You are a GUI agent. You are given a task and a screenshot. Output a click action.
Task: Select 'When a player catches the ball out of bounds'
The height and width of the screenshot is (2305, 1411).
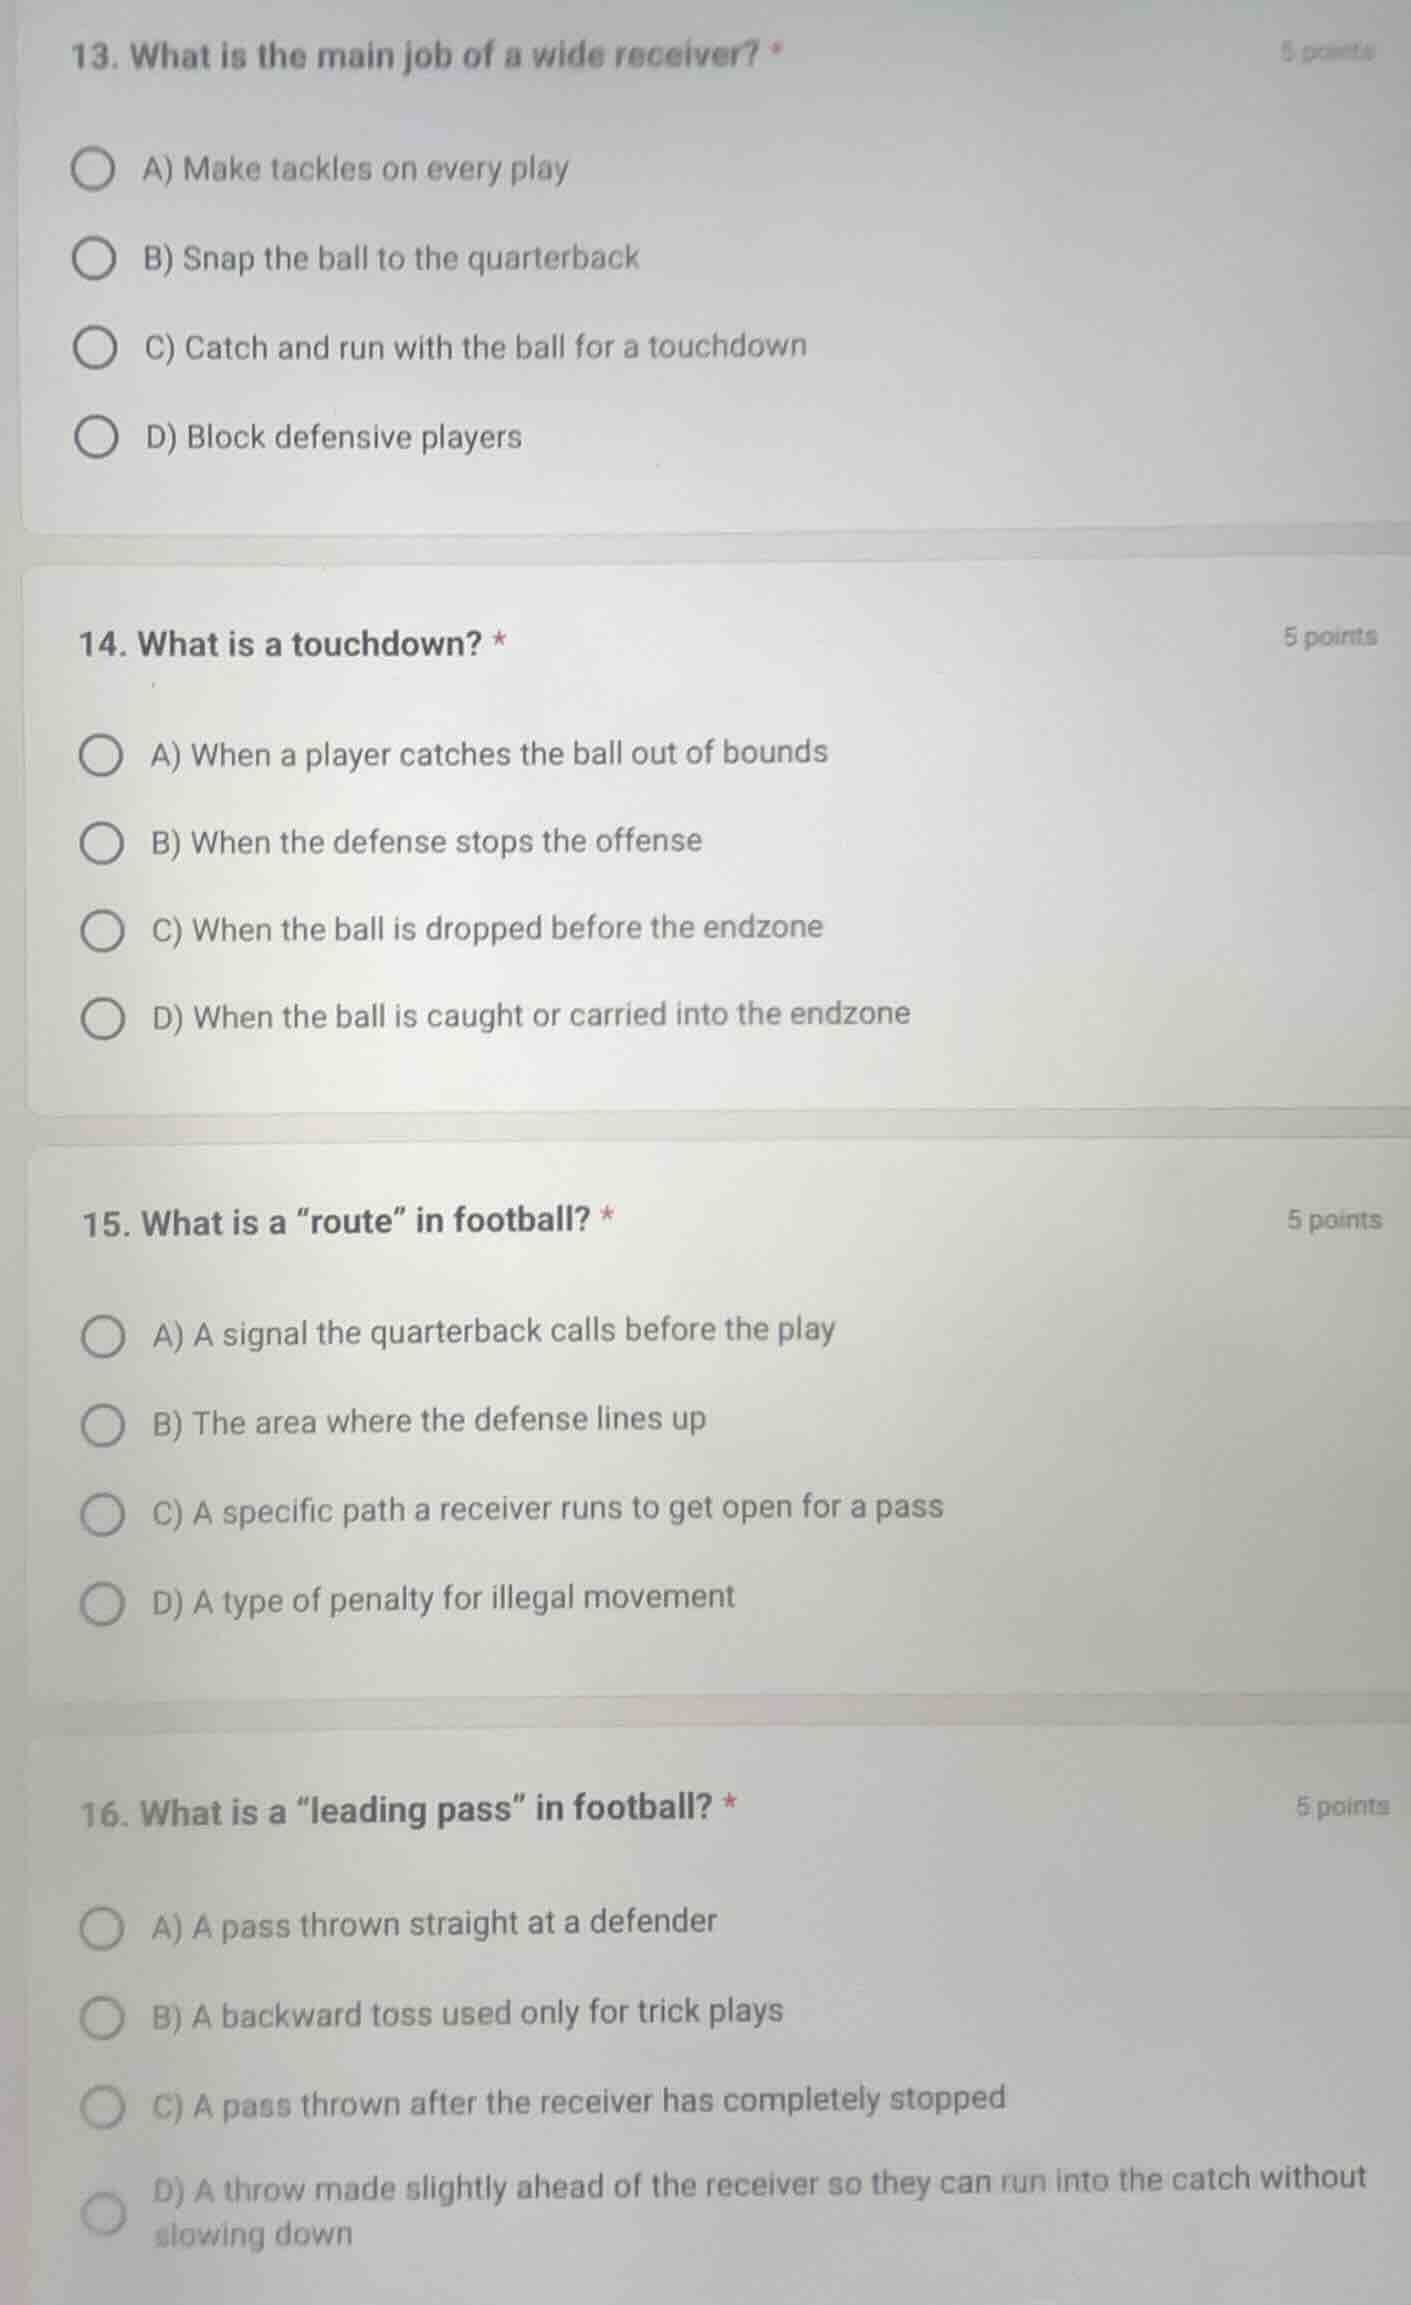102,755
